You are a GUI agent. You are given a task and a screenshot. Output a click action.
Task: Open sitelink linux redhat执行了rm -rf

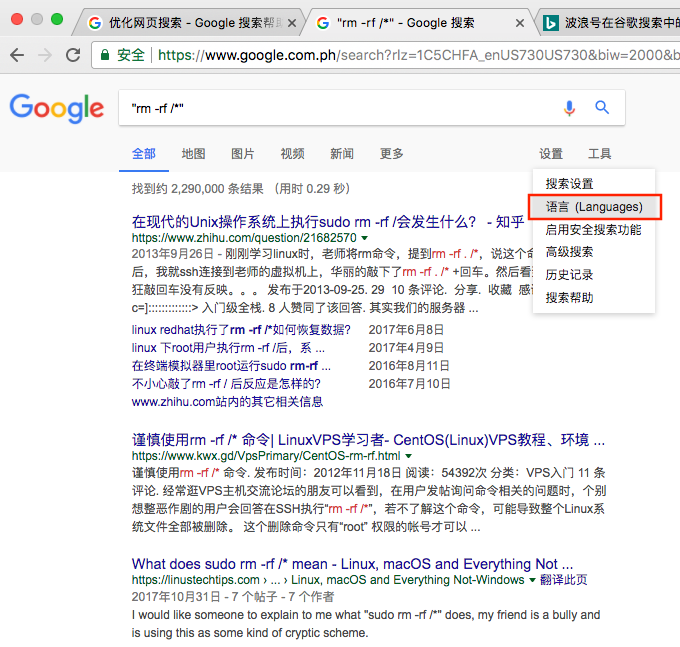point(241,330)
